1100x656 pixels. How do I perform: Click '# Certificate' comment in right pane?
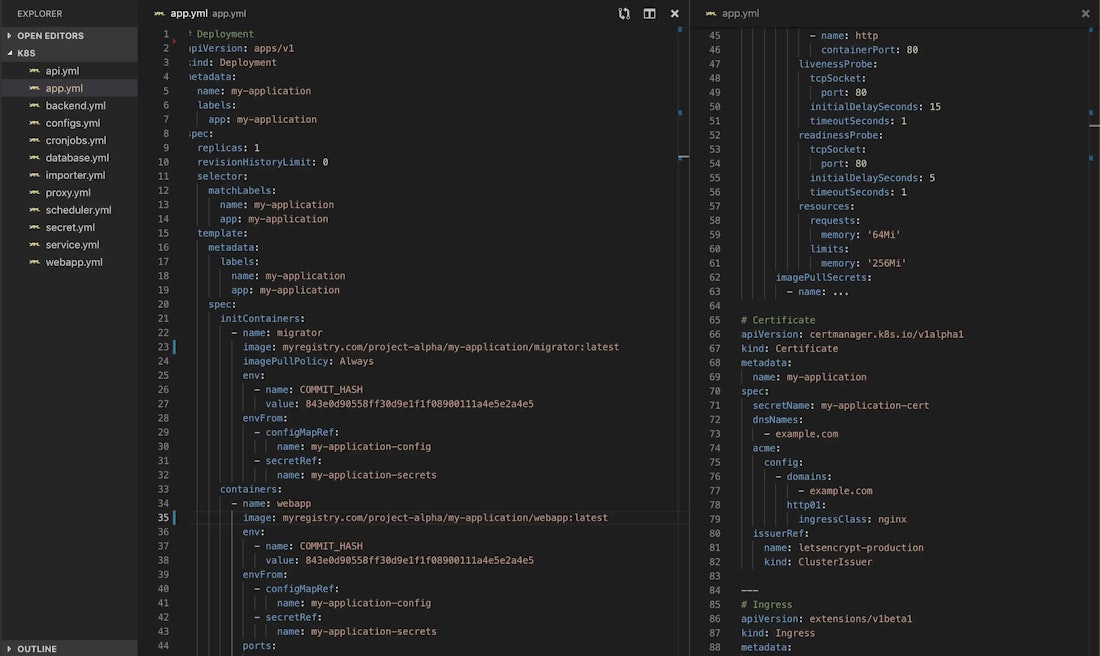[778, 320]
